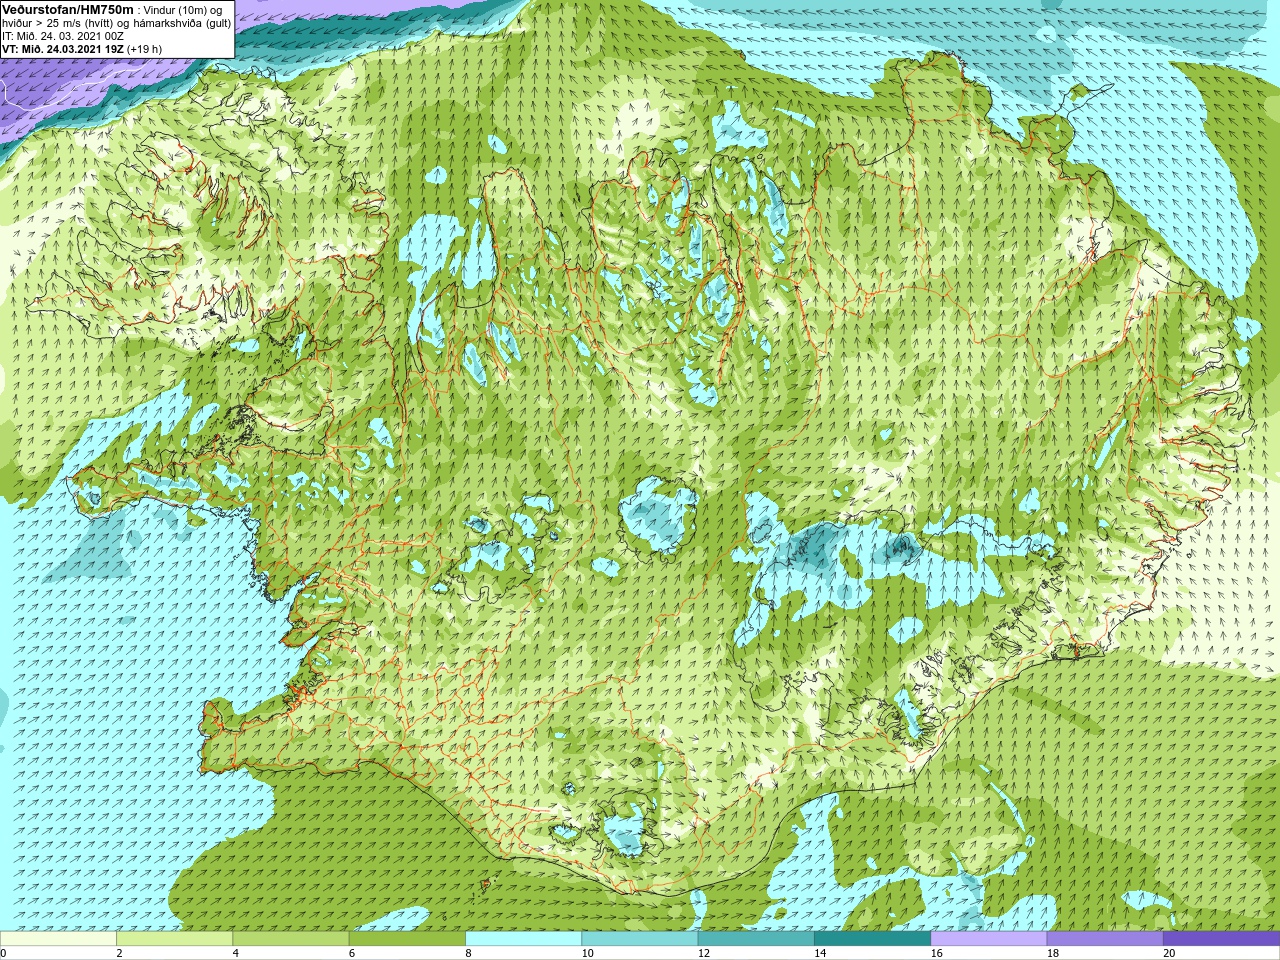Click the teal 12–14 m/s legend swatch
Screen dimensions: 1280x960
[x=756, y=939]
